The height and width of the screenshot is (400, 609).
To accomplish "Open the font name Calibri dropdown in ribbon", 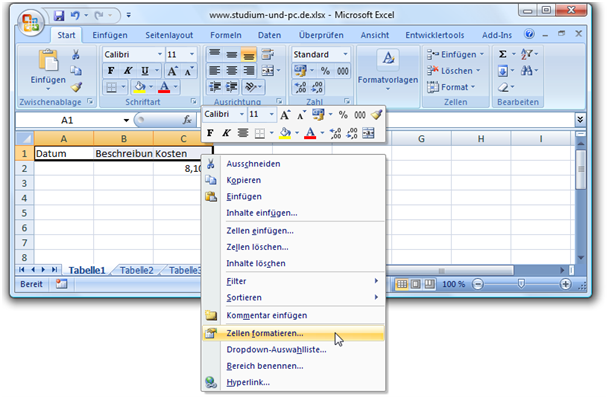I will pos(160,54).
